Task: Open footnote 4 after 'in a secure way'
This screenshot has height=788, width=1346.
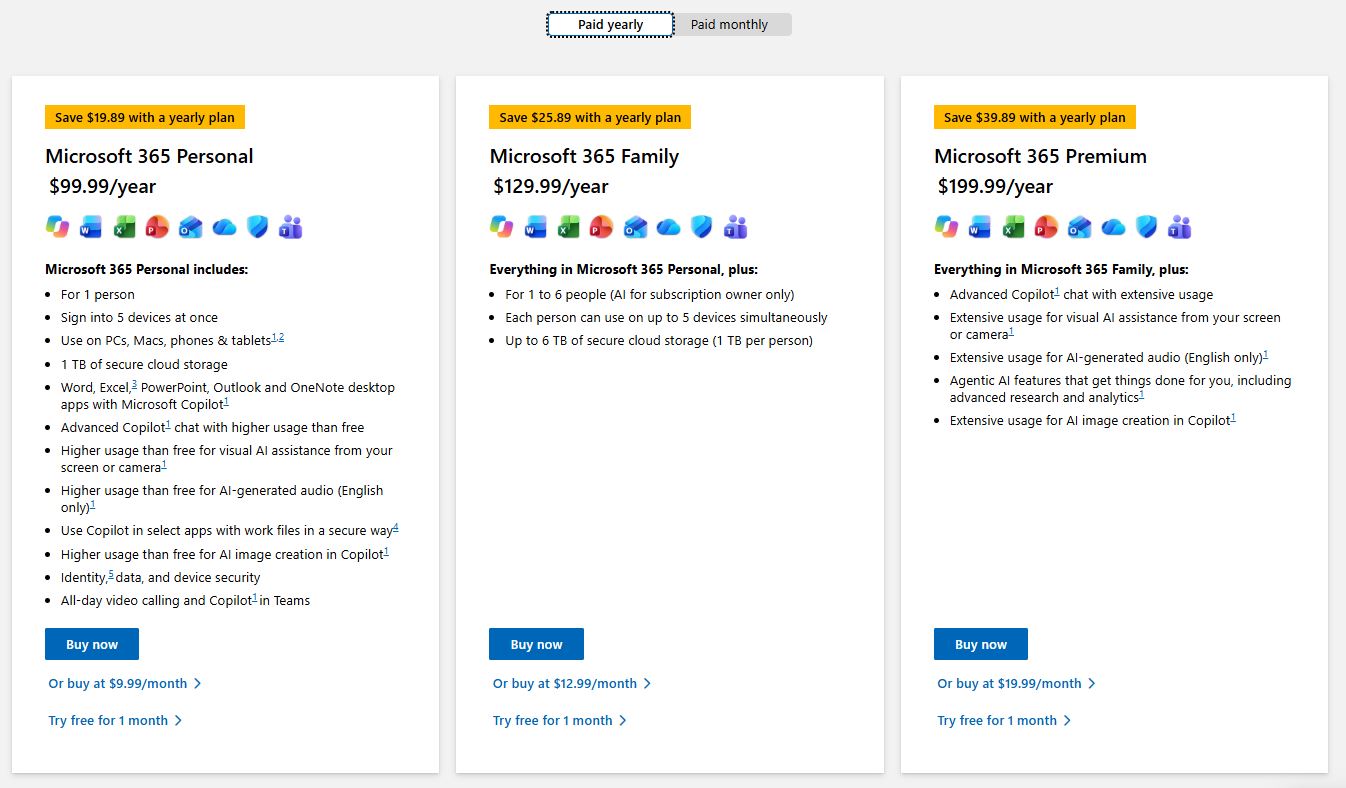Action: [396, 527]
